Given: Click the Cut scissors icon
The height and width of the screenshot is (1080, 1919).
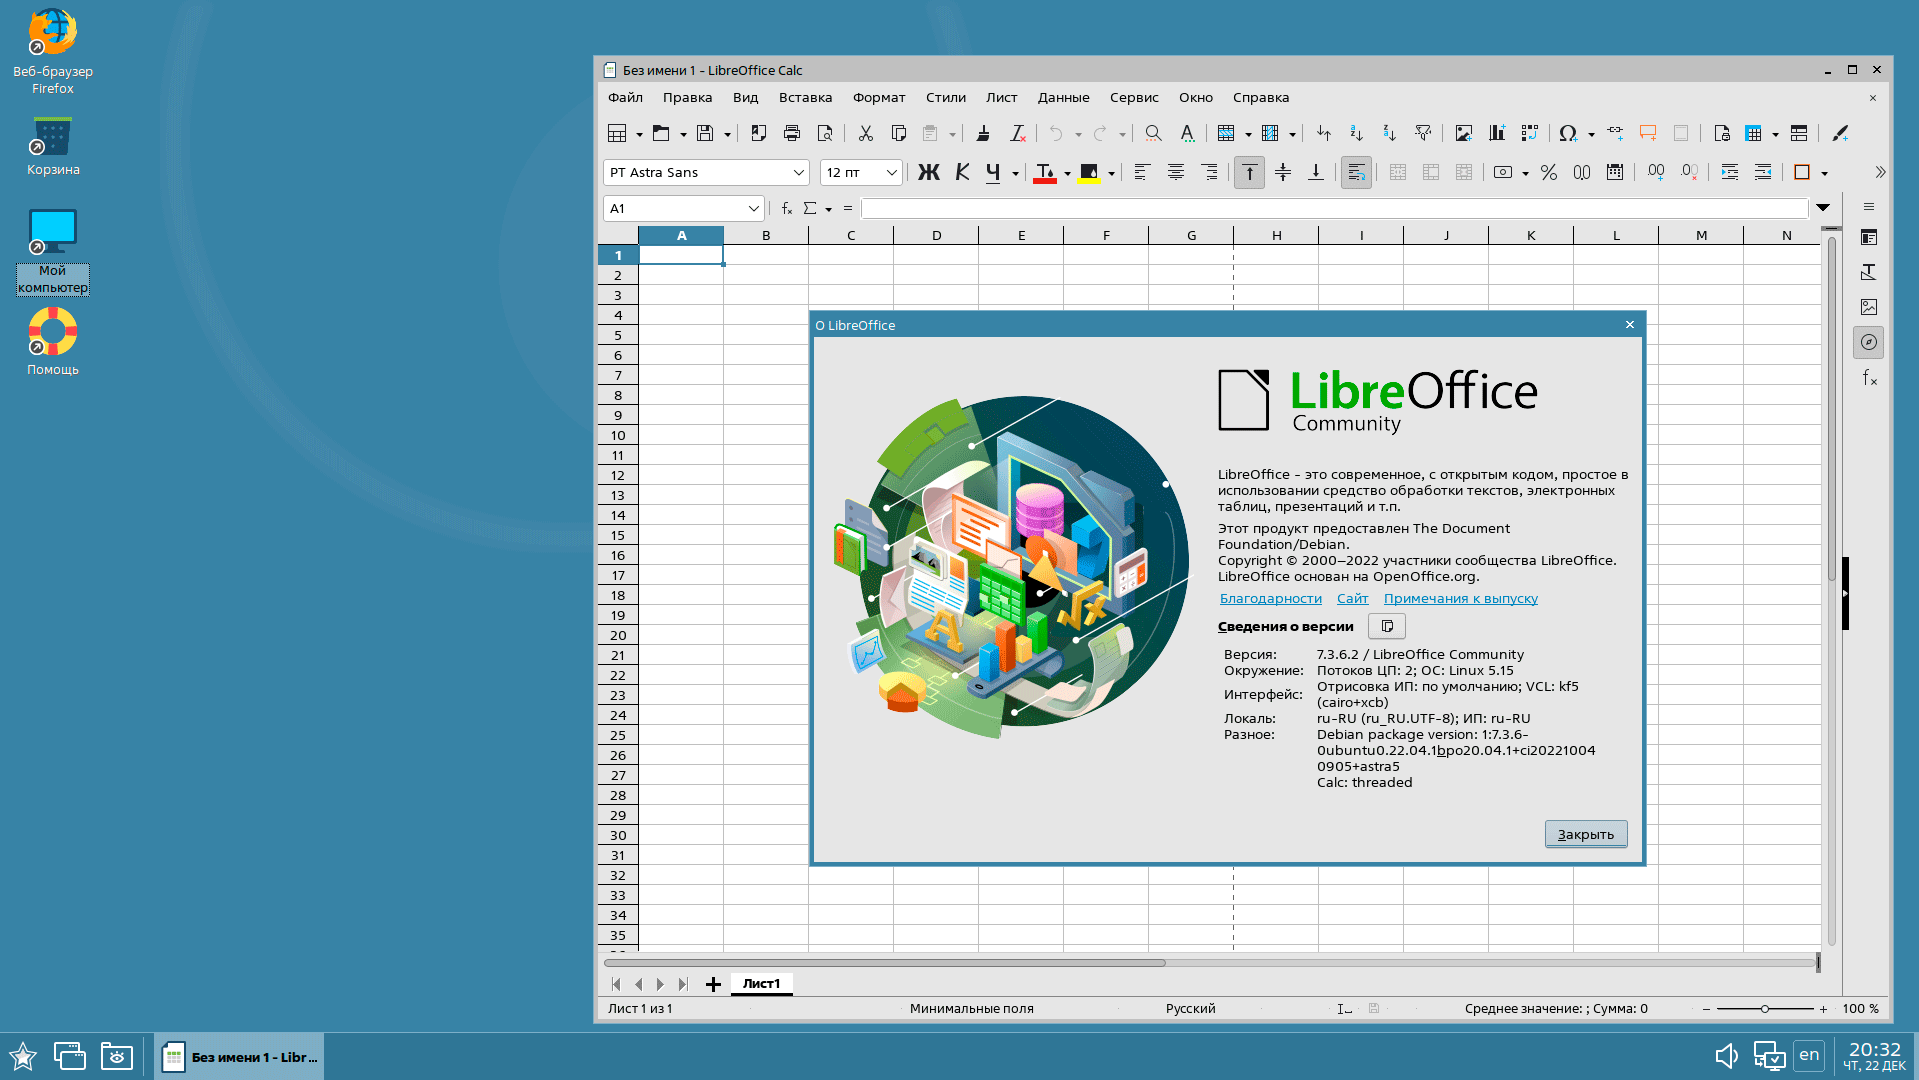Looking at the screenshot, I should pos(866,133).
